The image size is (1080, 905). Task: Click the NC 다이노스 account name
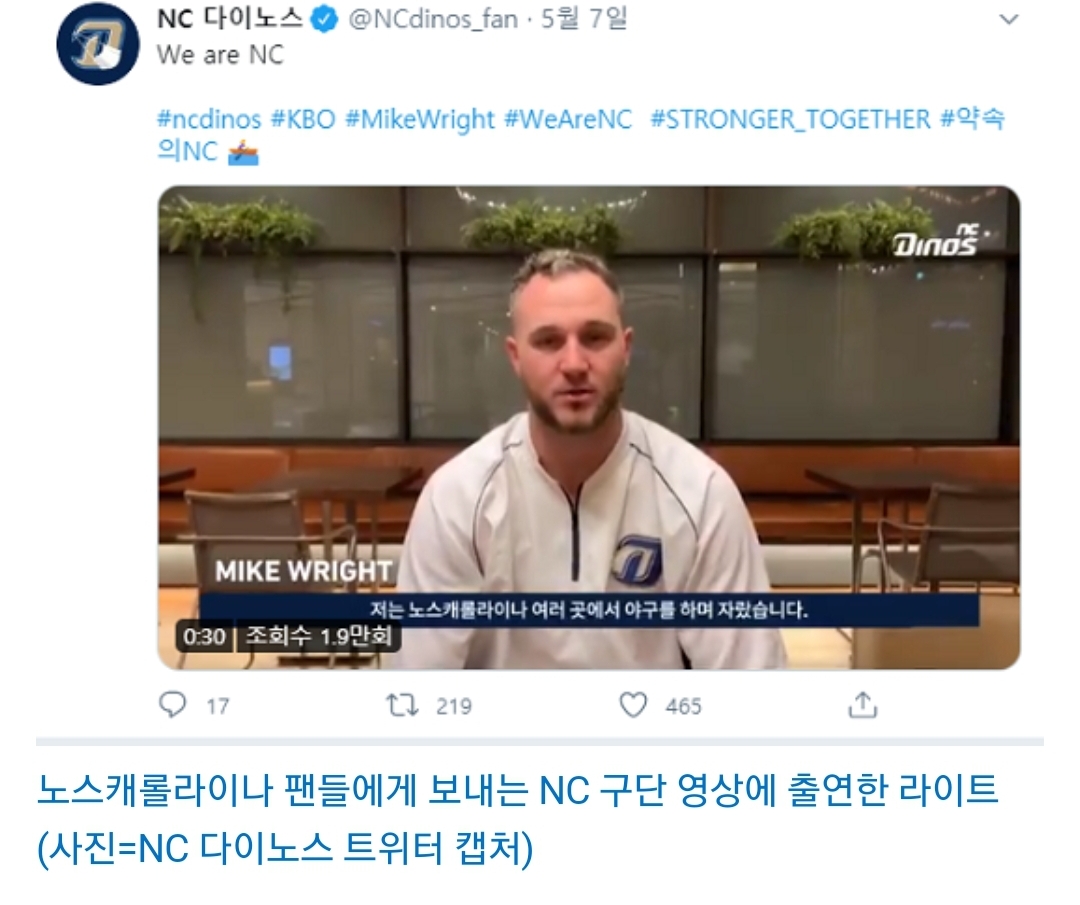tap(230, 19)
